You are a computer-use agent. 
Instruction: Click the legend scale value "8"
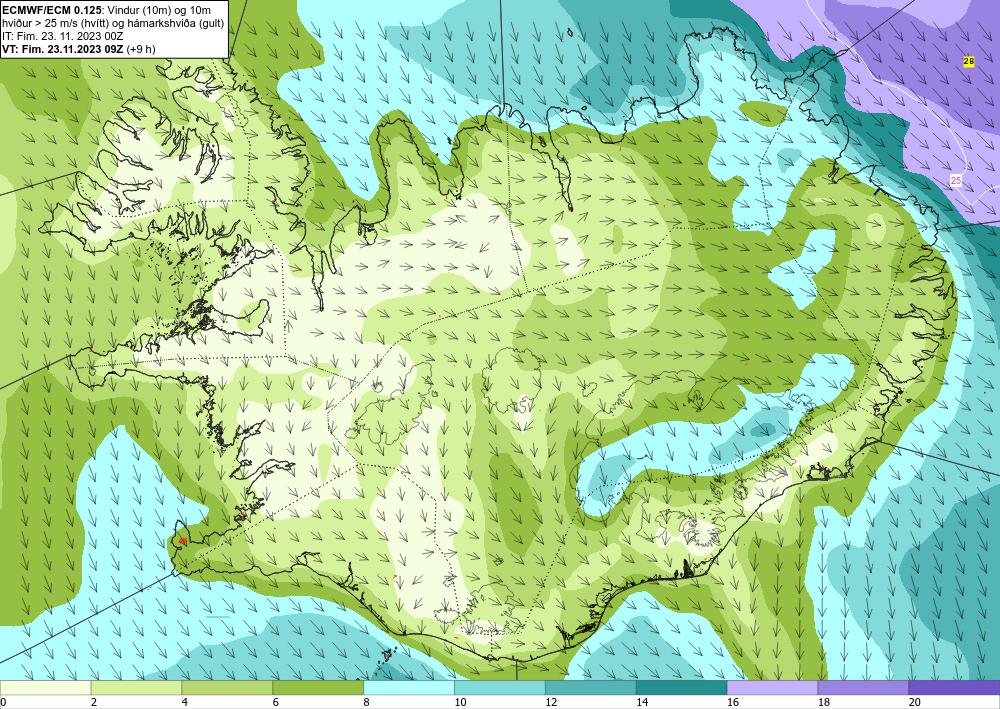[367, 703]
